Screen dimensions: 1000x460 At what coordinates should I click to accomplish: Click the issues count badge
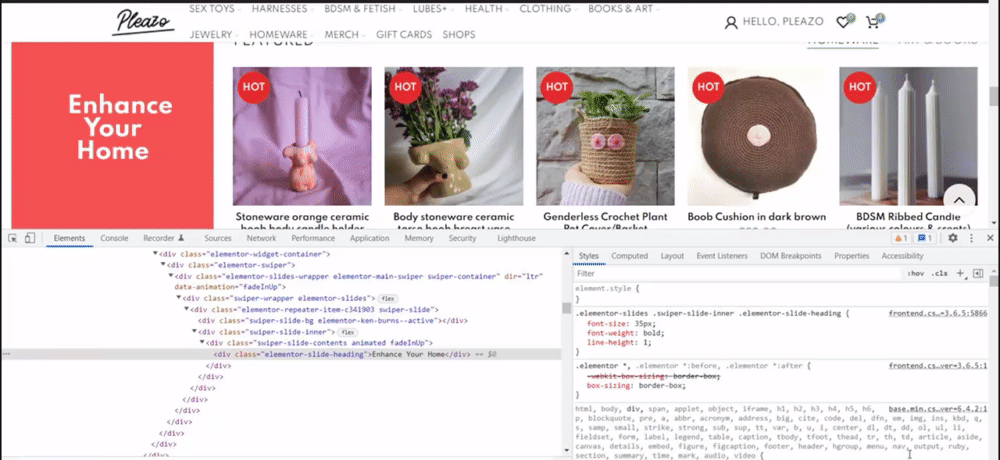(925, 238)
